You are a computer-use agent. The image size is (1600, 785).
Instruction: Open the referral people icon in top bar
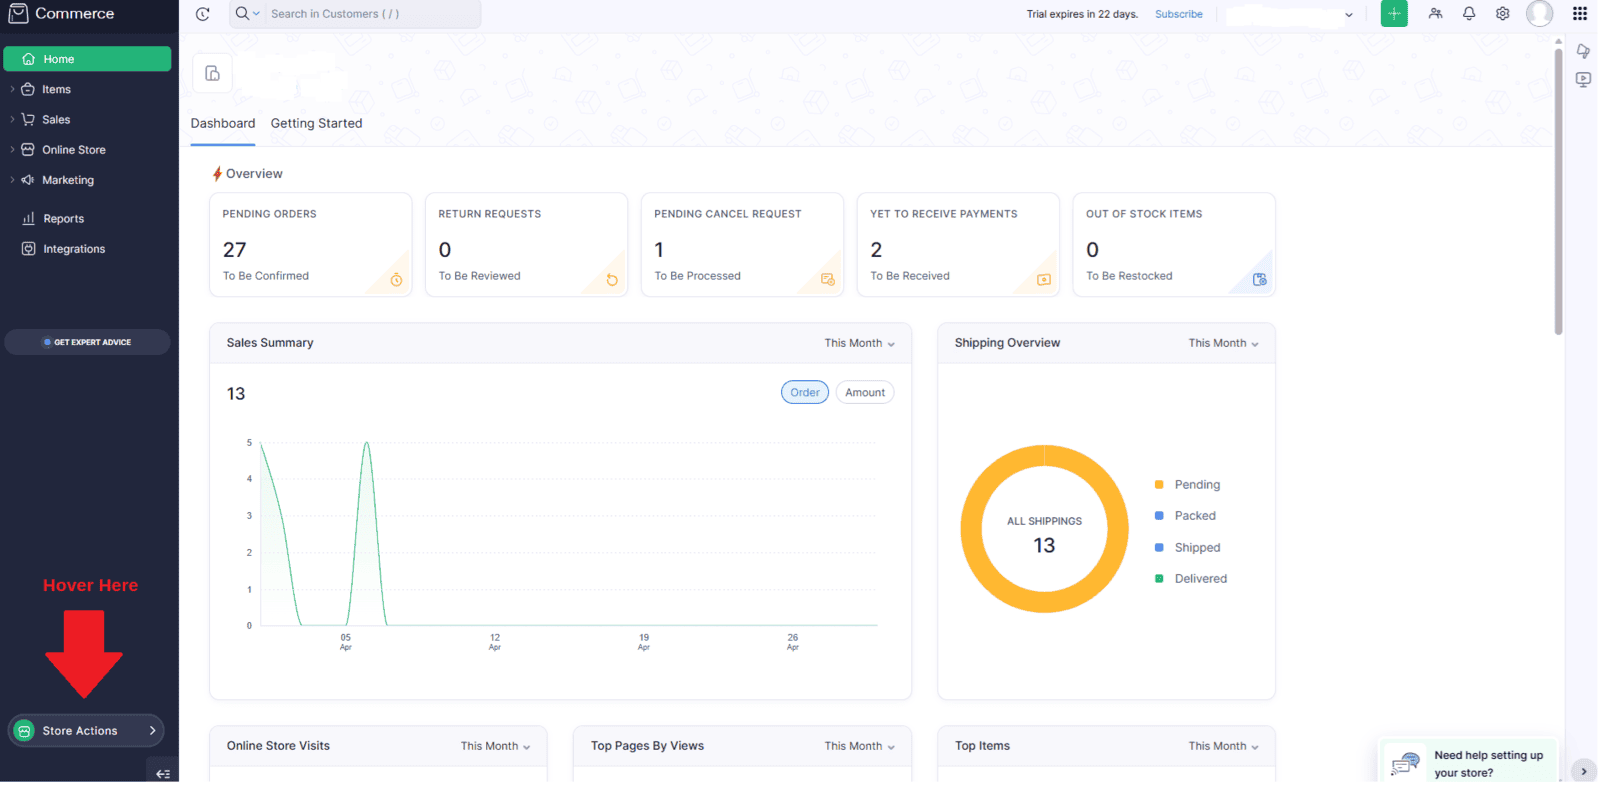[x=1435, y=14]
